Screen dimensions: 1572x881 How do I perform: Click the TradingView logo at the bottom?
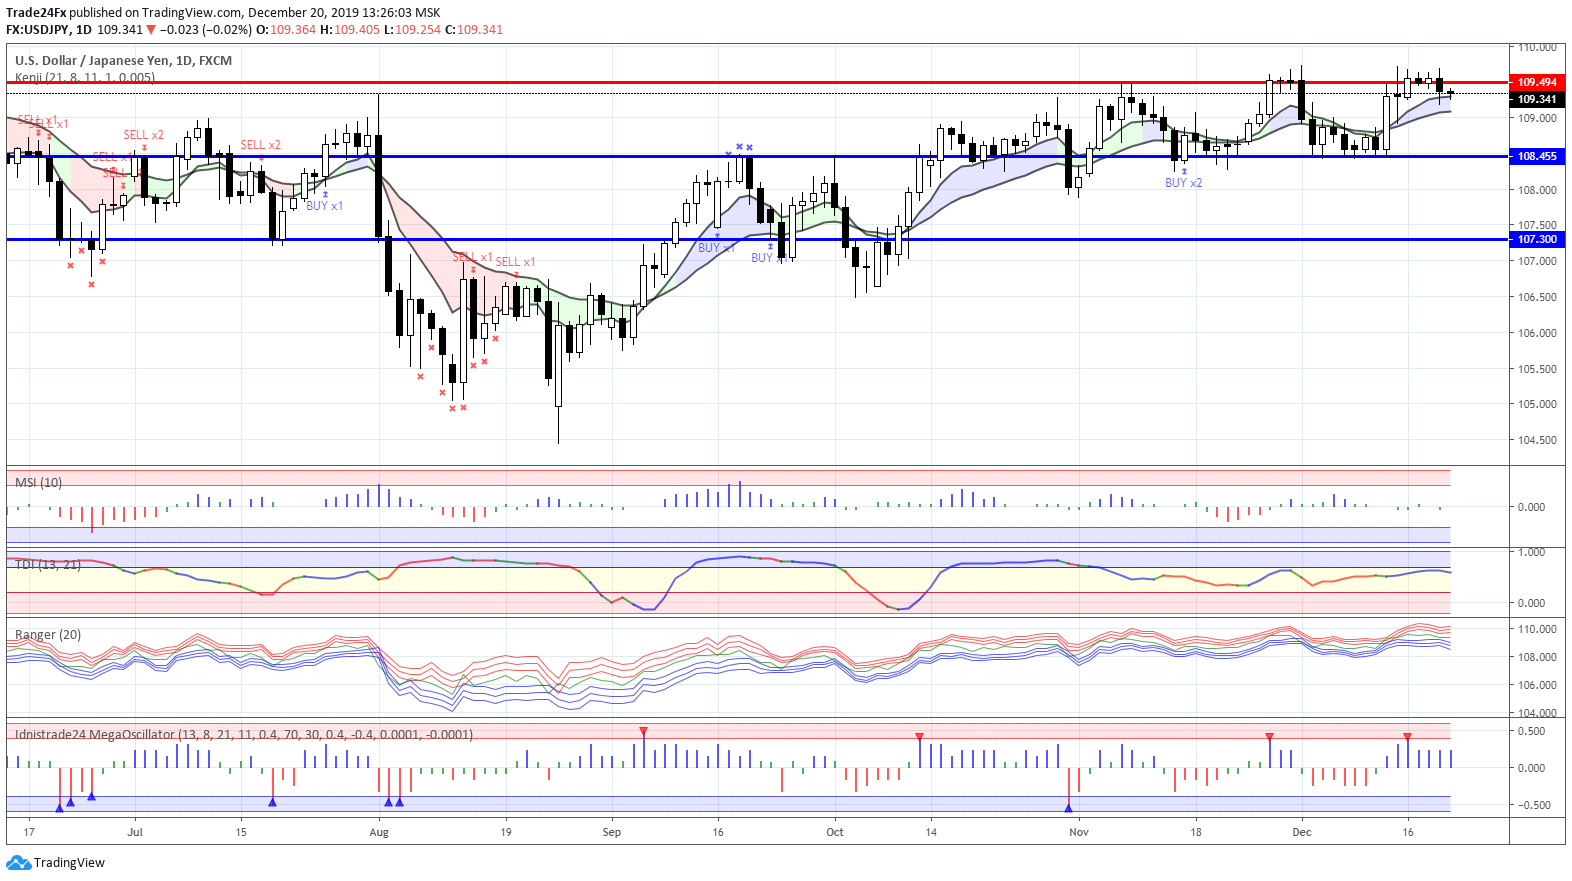coord(55,862)
